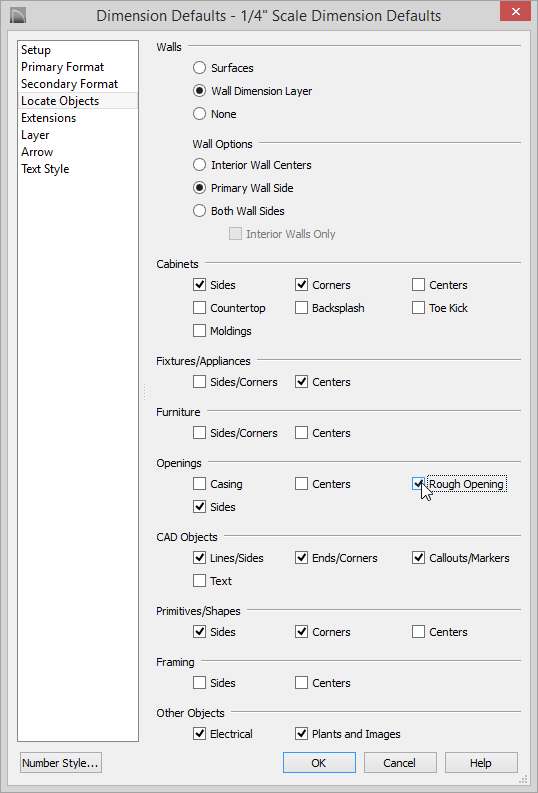The height and width of the screenshot is (793, 538).
Task: Select Both Wall Sides option
Action: pos(199,211)
